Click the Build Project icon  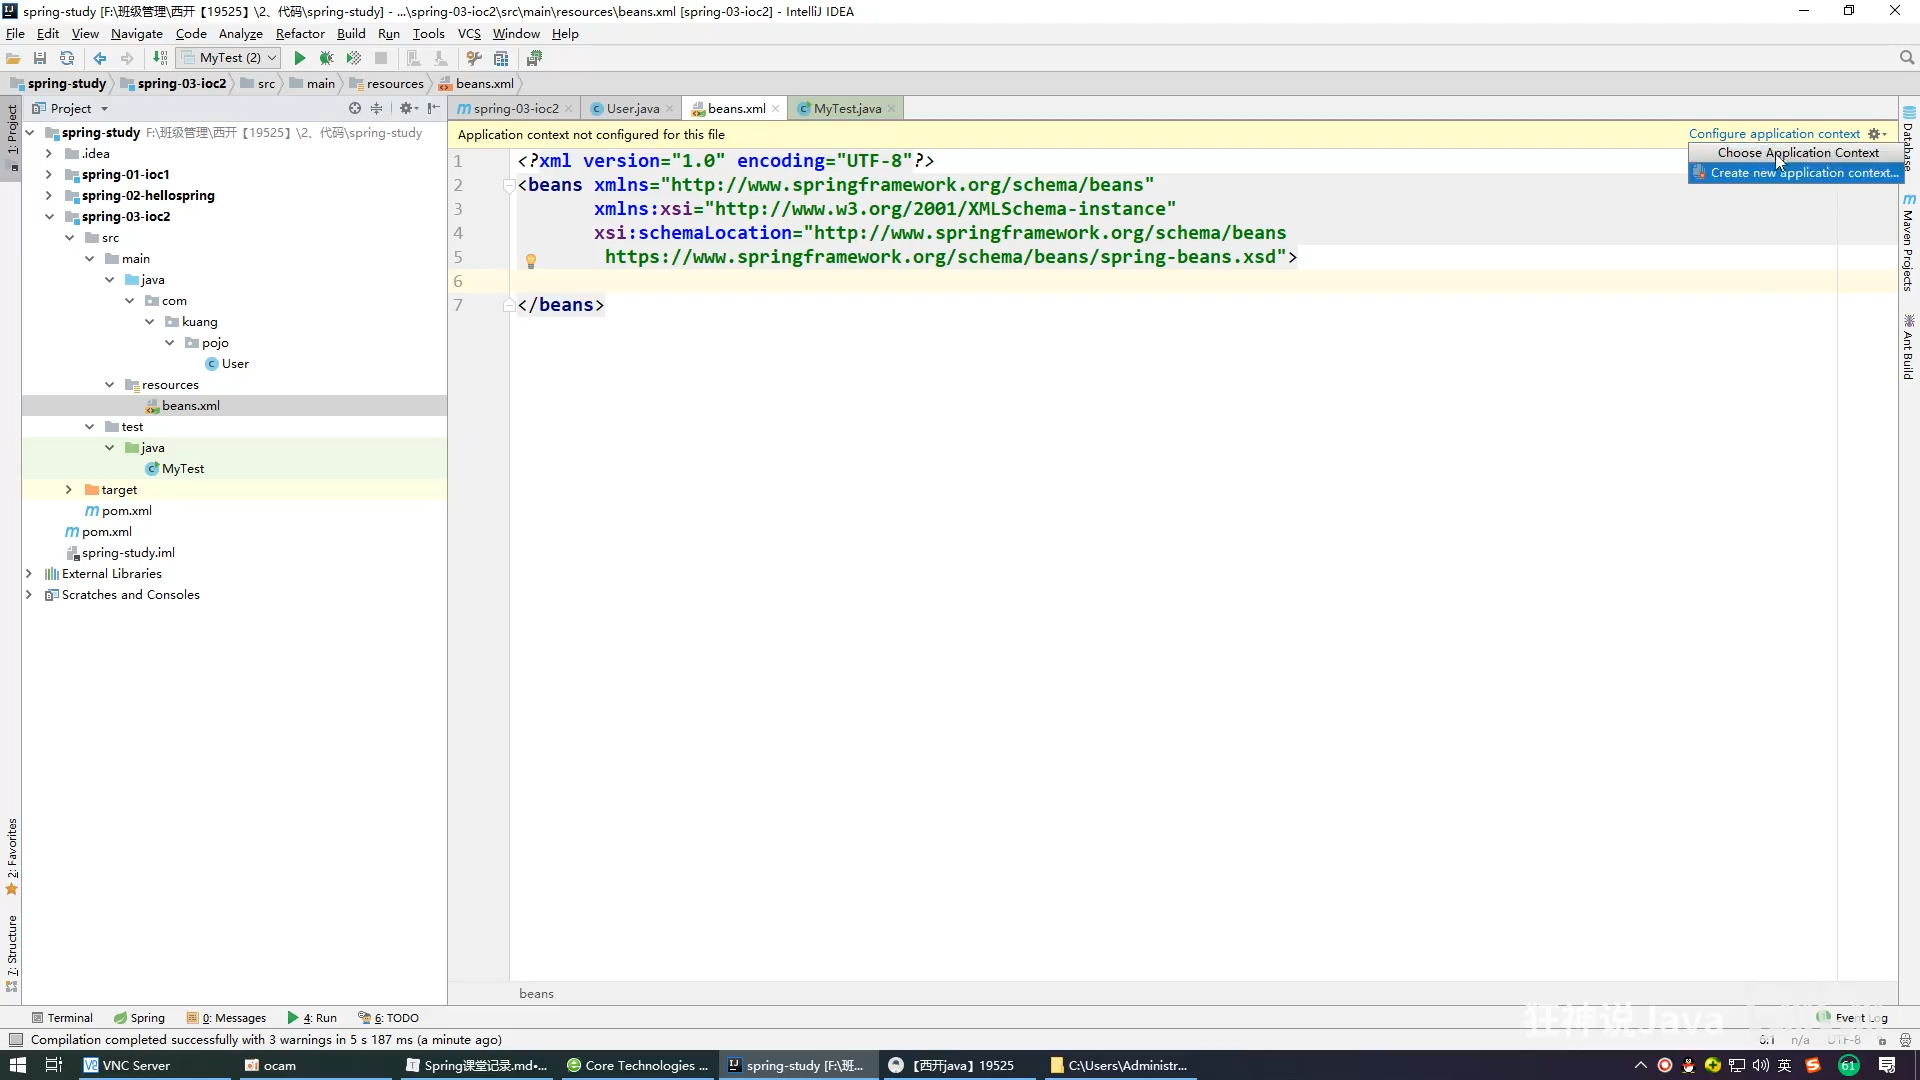(160, 58)
